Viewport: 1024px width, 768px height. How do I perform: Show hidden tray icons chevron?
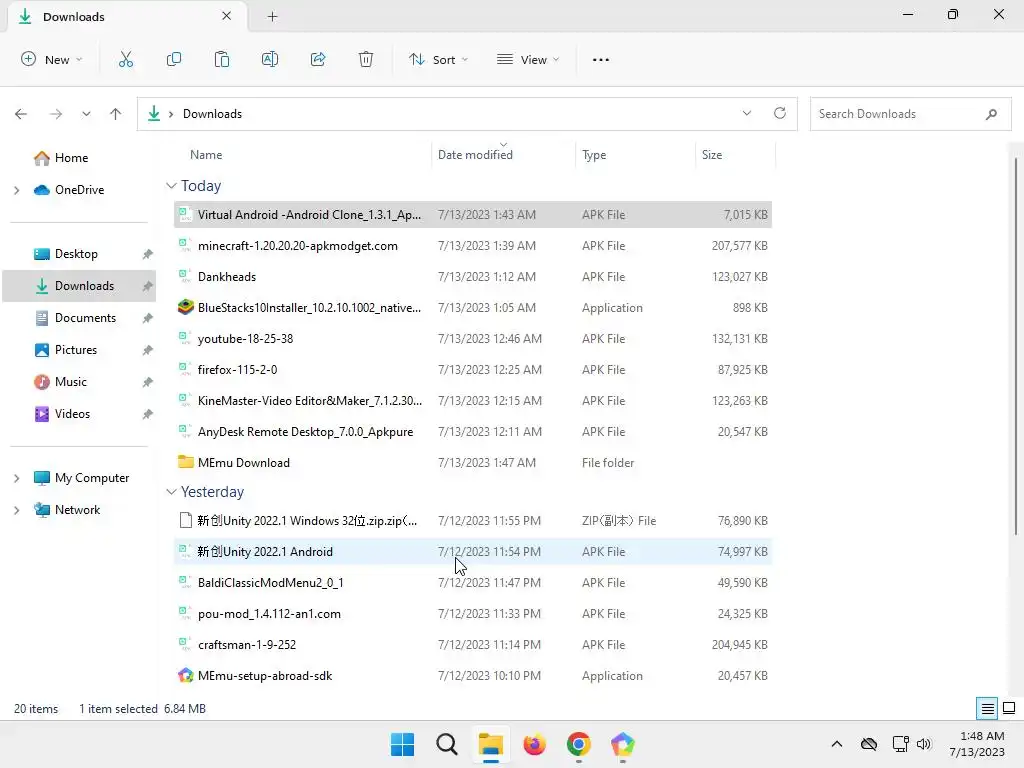[x=837, y=744]
